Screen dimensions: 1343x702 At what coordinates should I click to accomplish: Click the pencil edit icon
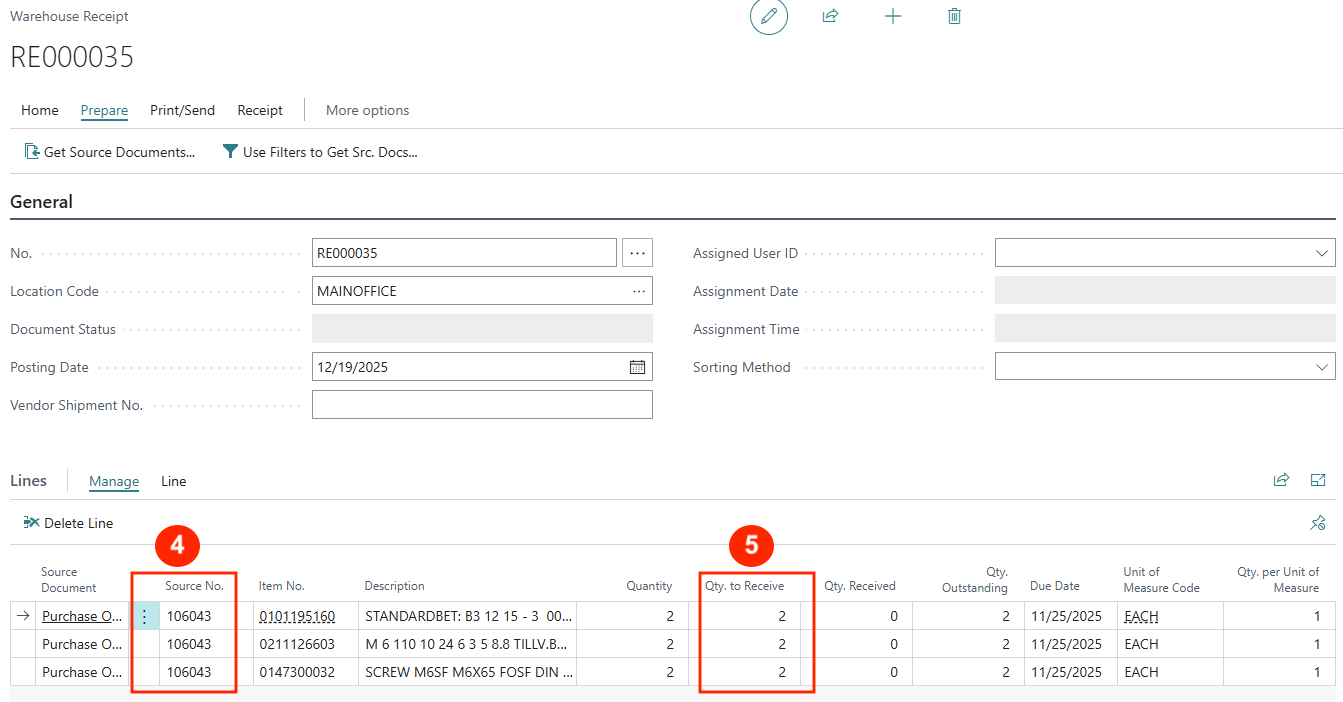click(768, 17)
